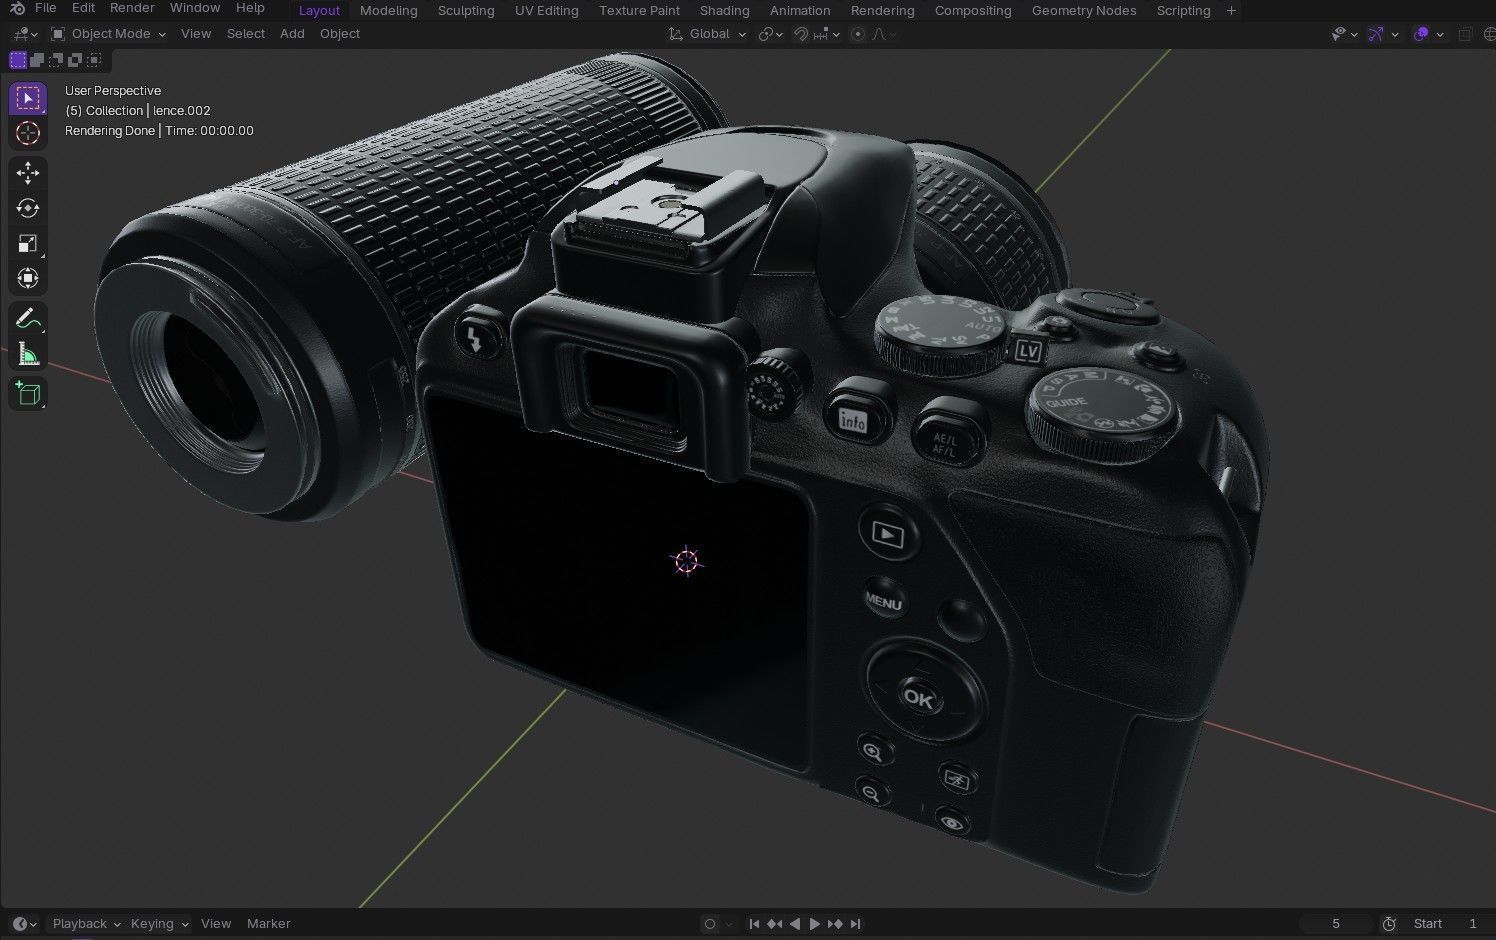Set selection mode to Extend

pyautogui.click(x=37, y=60)
